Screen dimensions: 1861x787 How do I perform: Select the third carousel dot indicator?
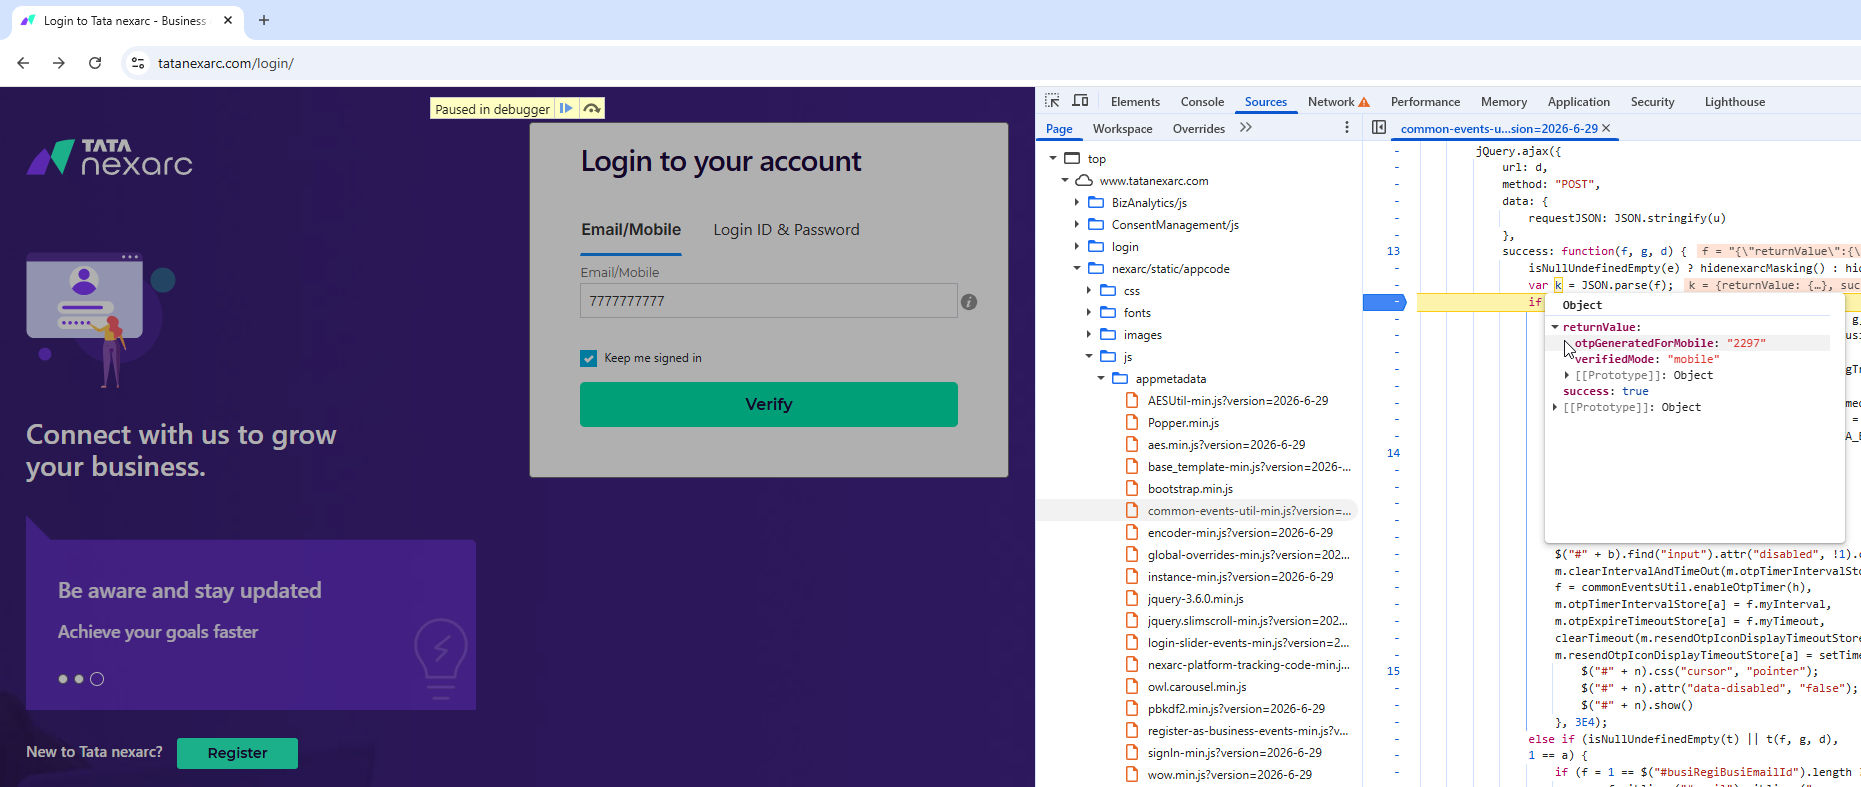[x=97, y=679]
